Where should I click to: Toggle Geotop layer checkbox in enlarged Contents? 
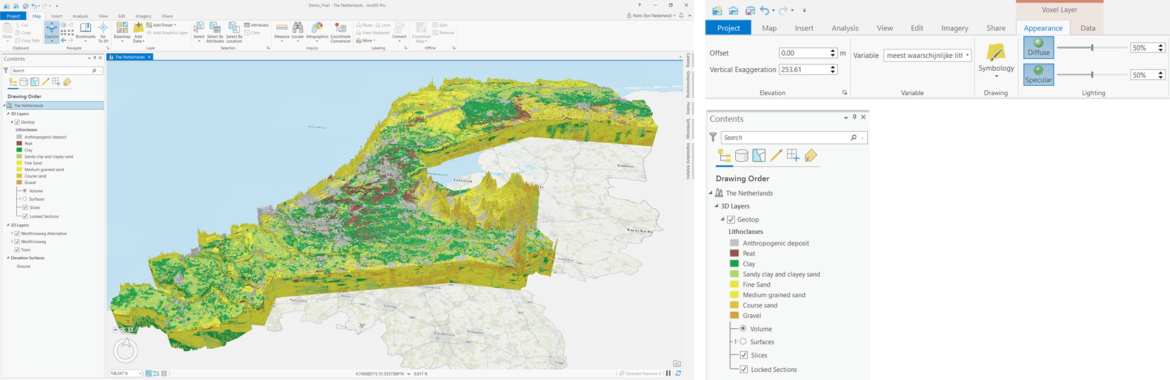click(731, 219)
